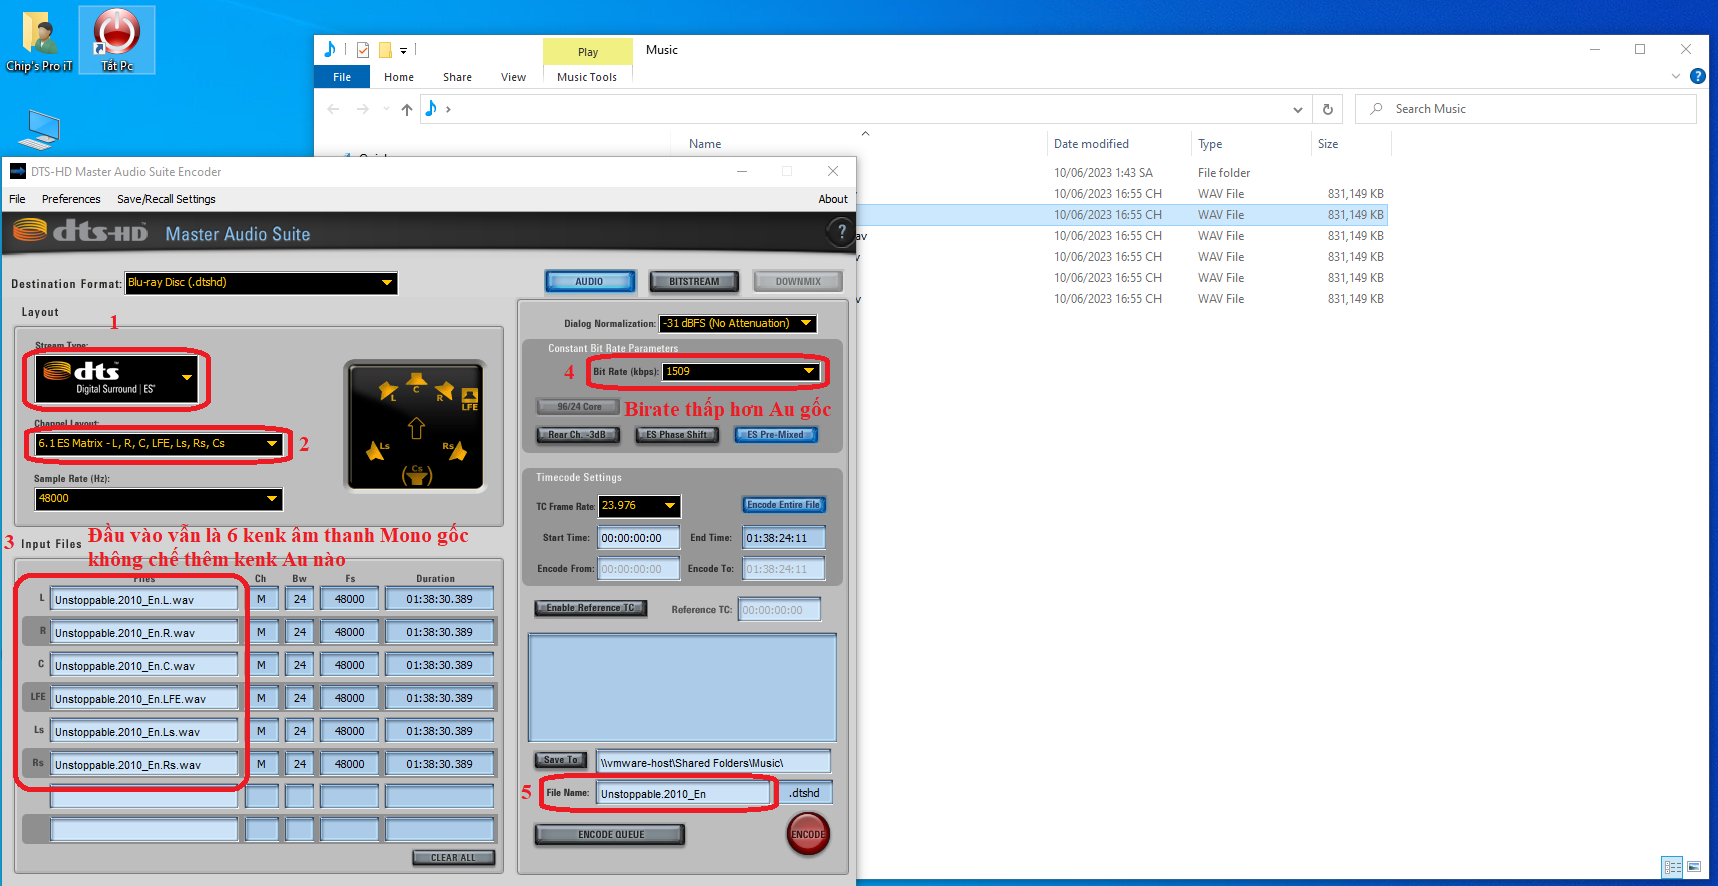This screenshot has width=1718, height=886.
Task: Toggle the M button for L.wav row
Action: click(x=262, y=599)
